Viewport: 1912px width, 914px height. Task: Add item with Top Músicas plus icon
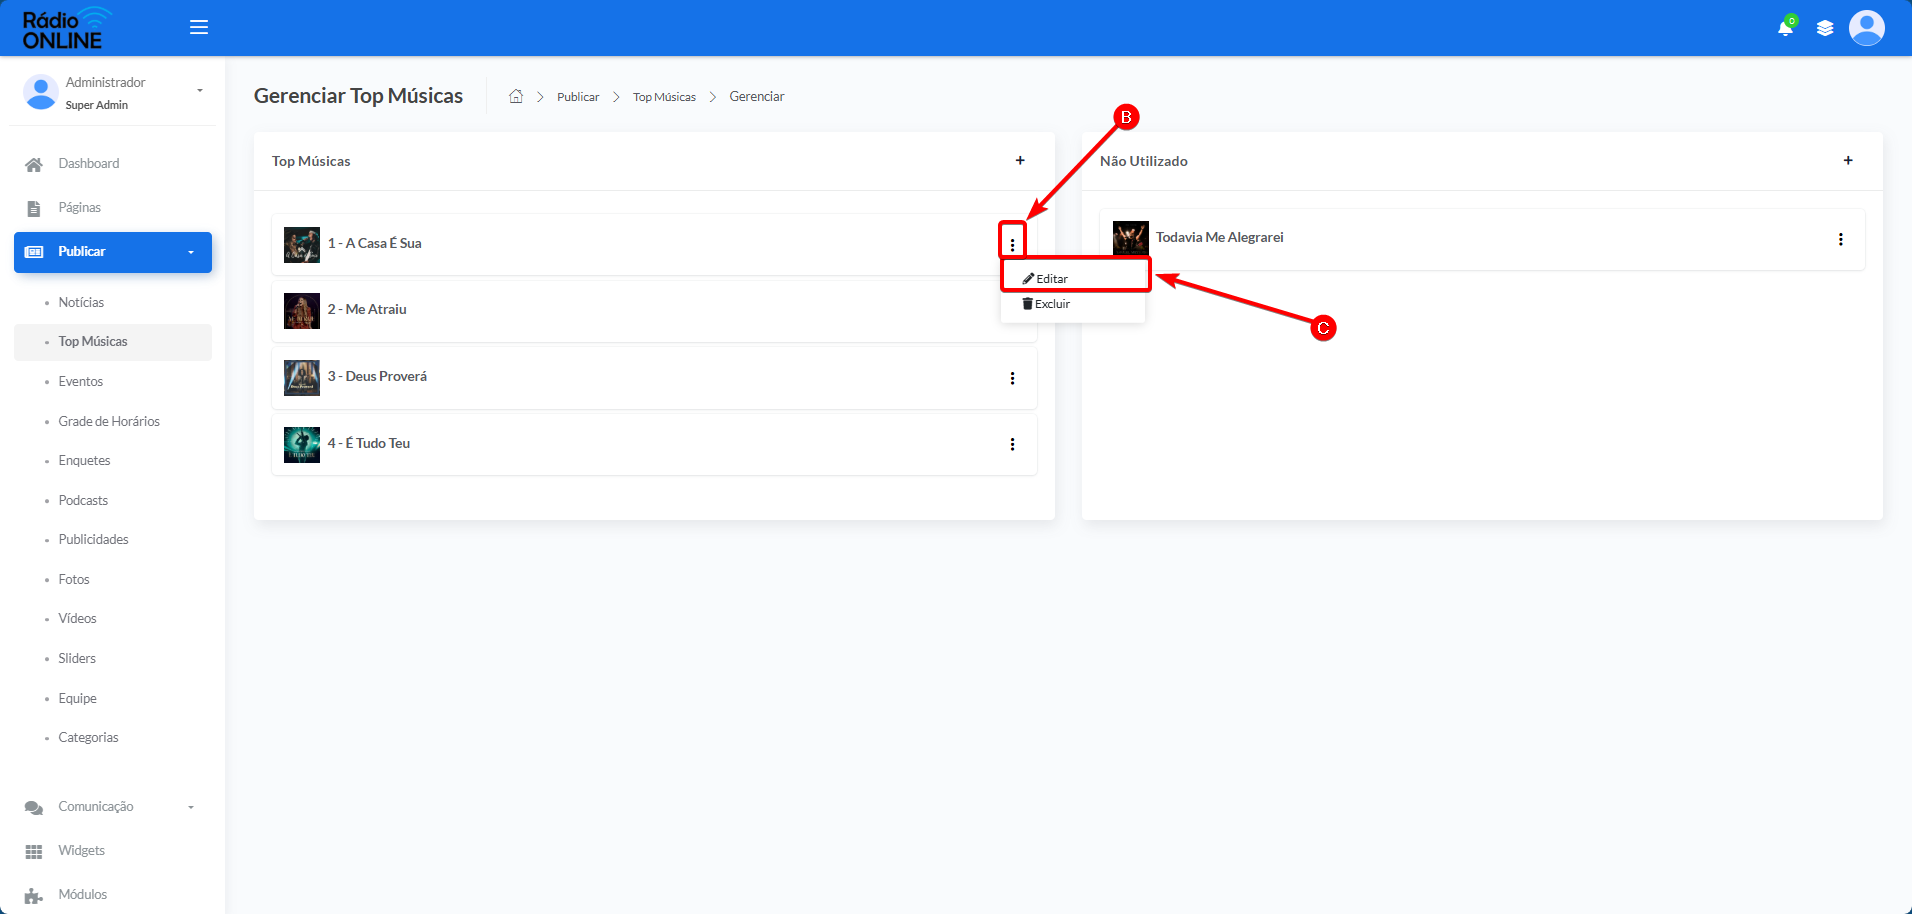click(1020, 160)
